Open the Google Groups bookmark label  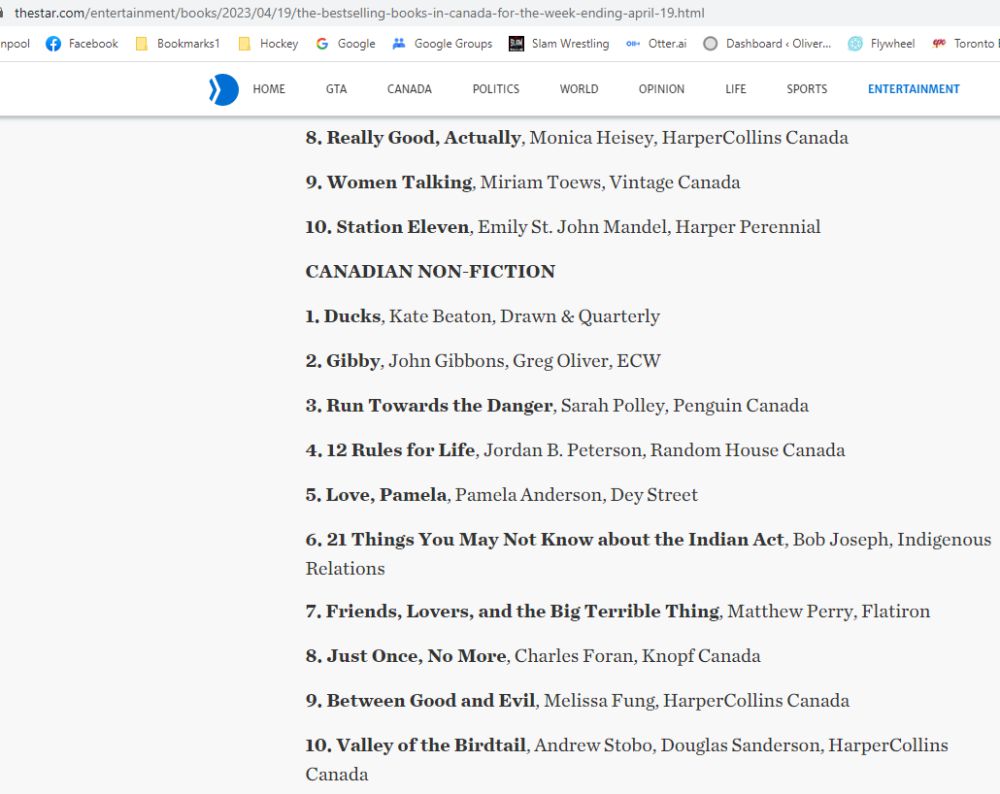click(x=453, y=43)
